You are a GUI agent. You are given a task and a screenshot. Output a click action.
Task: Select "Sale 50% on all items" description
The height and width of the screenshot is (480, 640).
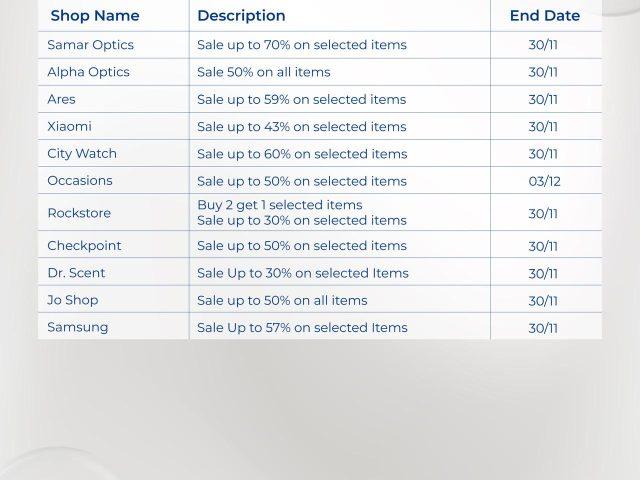click(263, 72)
